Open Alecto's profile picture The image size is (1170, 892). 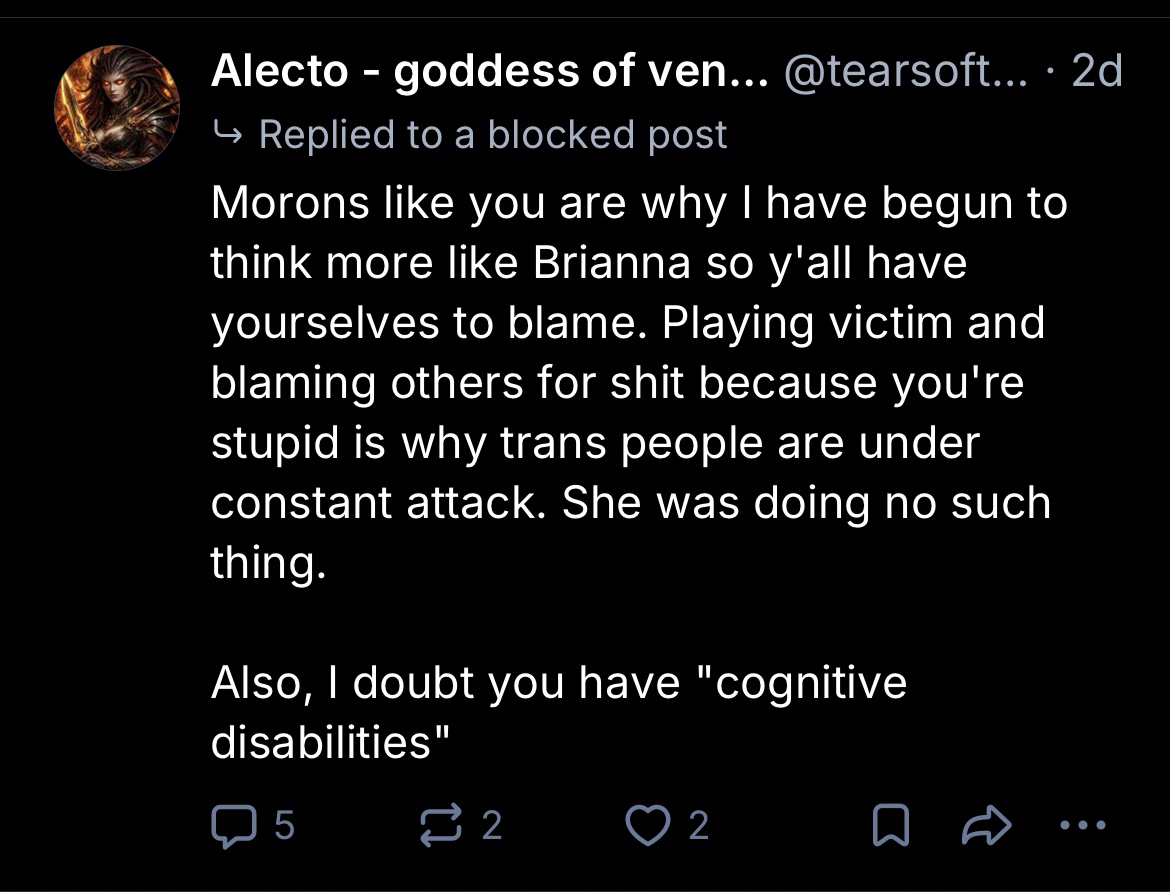[116, 107]
